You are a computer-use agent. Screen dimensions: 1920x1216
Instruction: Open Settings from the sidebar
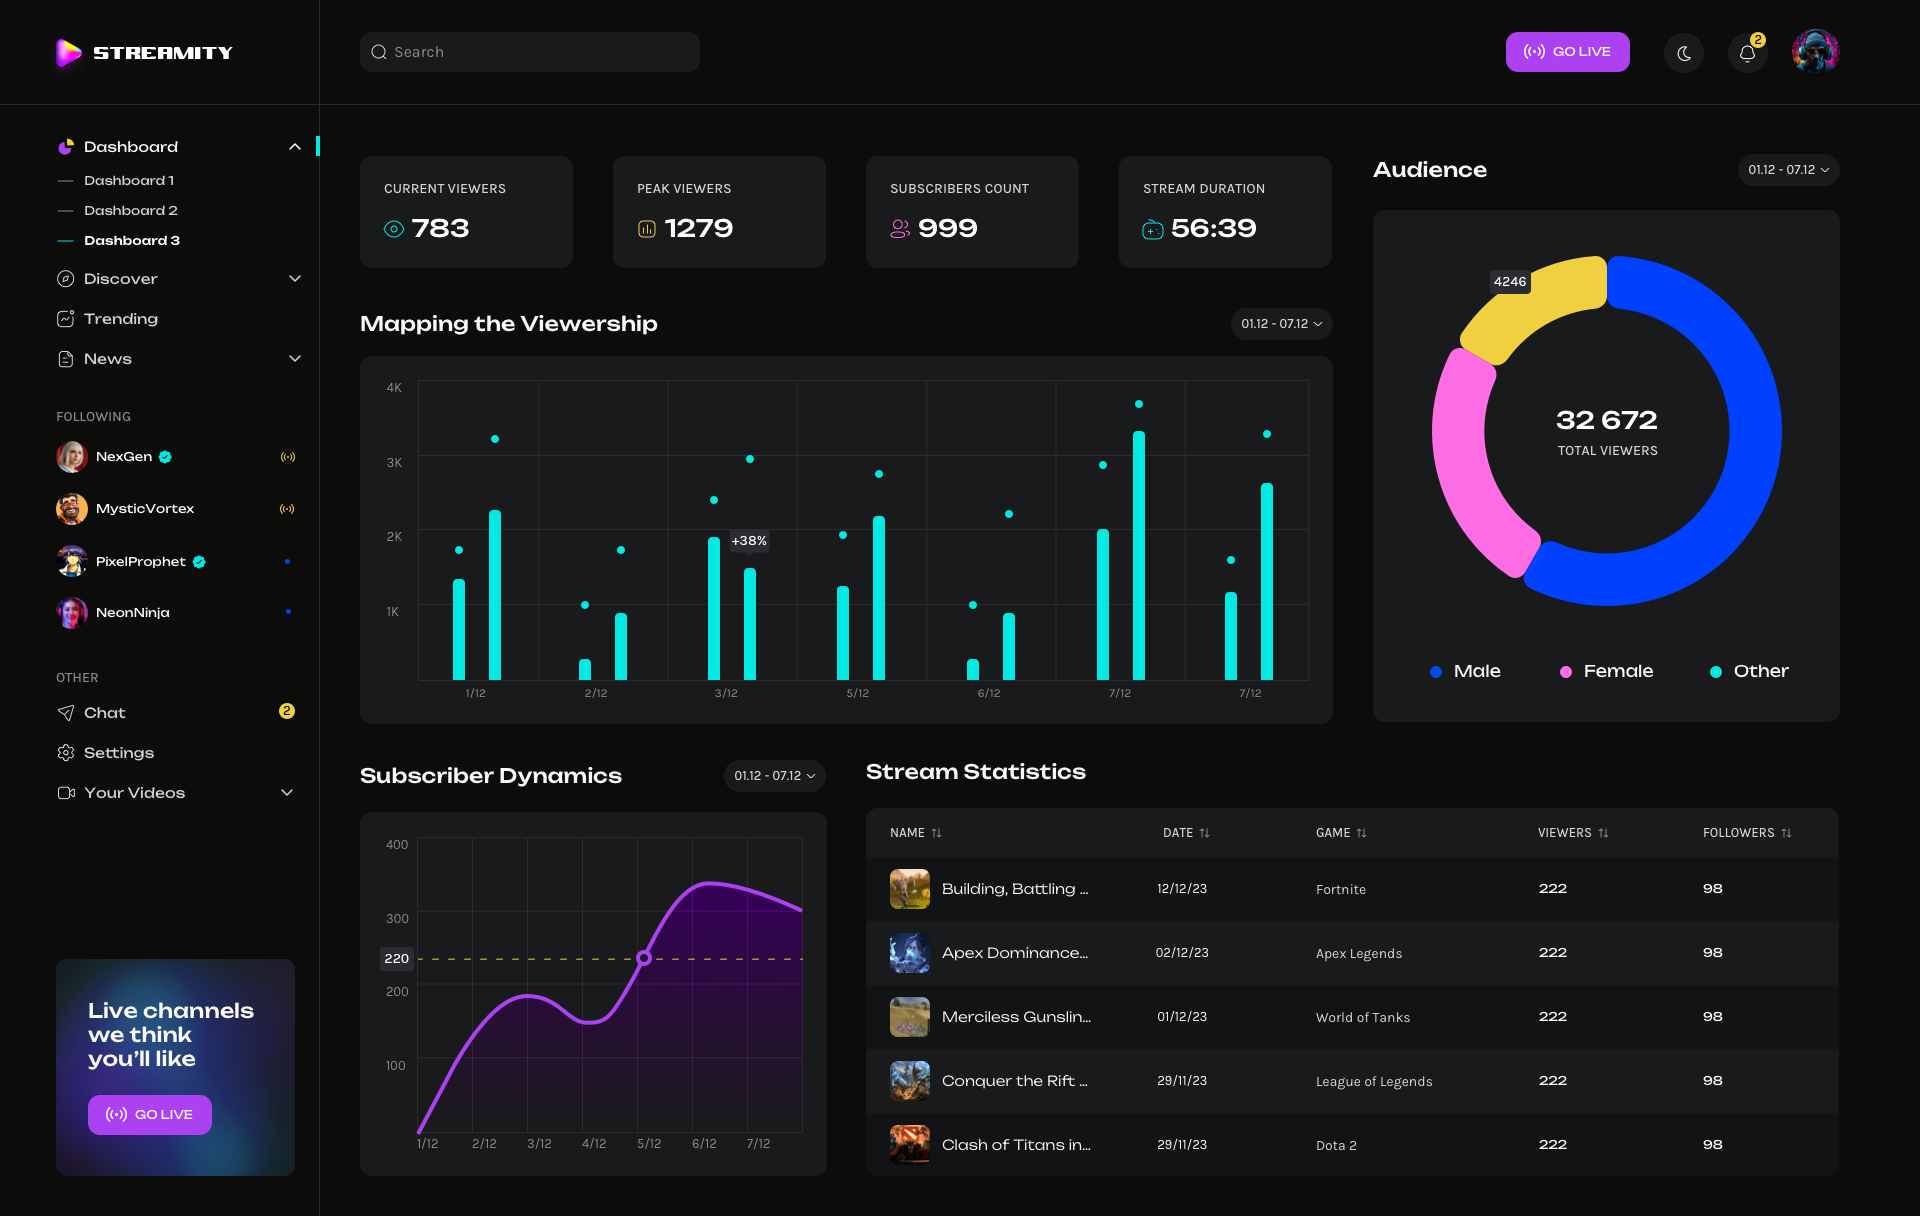pos(119,752)
